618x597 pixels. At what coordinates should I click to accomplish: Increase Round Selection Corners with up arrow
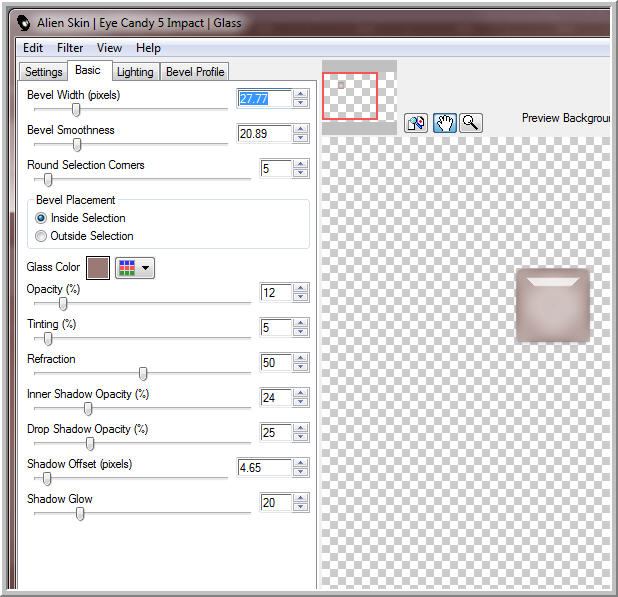click(x=301, y=164)
